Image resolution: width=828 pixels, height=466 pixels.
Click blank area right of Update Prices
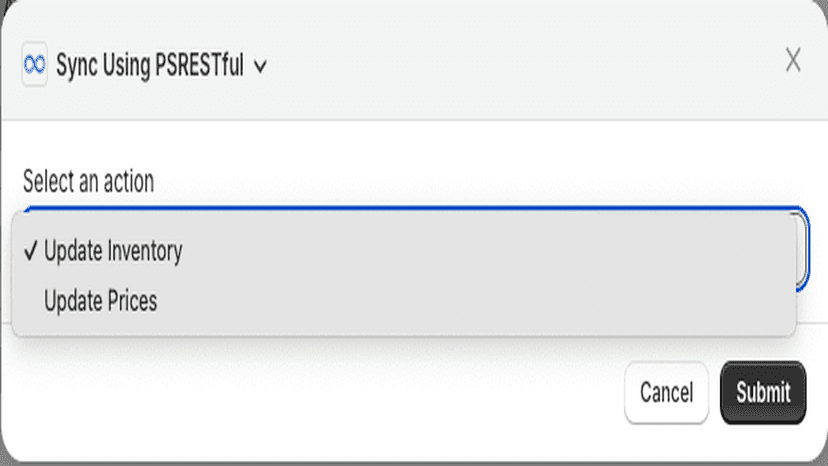point(475,301)
